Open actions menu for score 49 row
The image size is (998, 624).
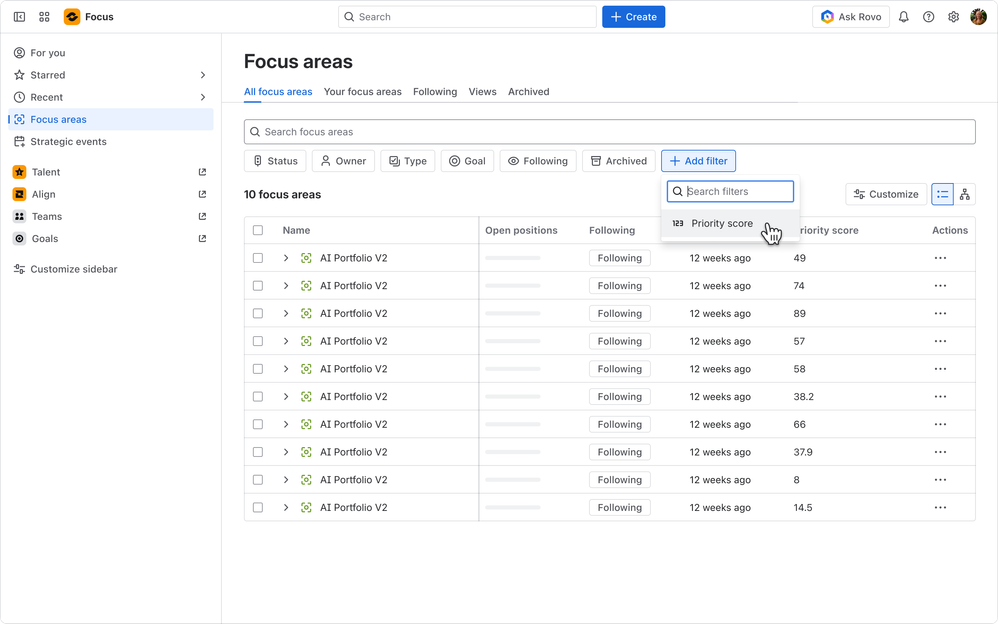click(x=940, y=258)
